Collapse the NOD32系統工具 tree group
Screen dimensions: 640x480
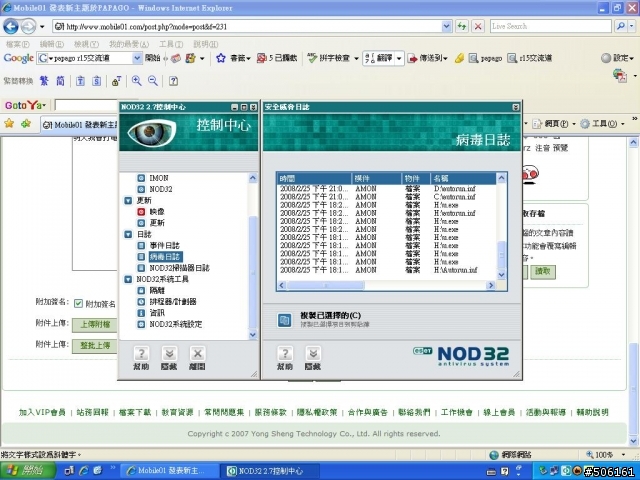pyautogui.click(x=128, y=280)
